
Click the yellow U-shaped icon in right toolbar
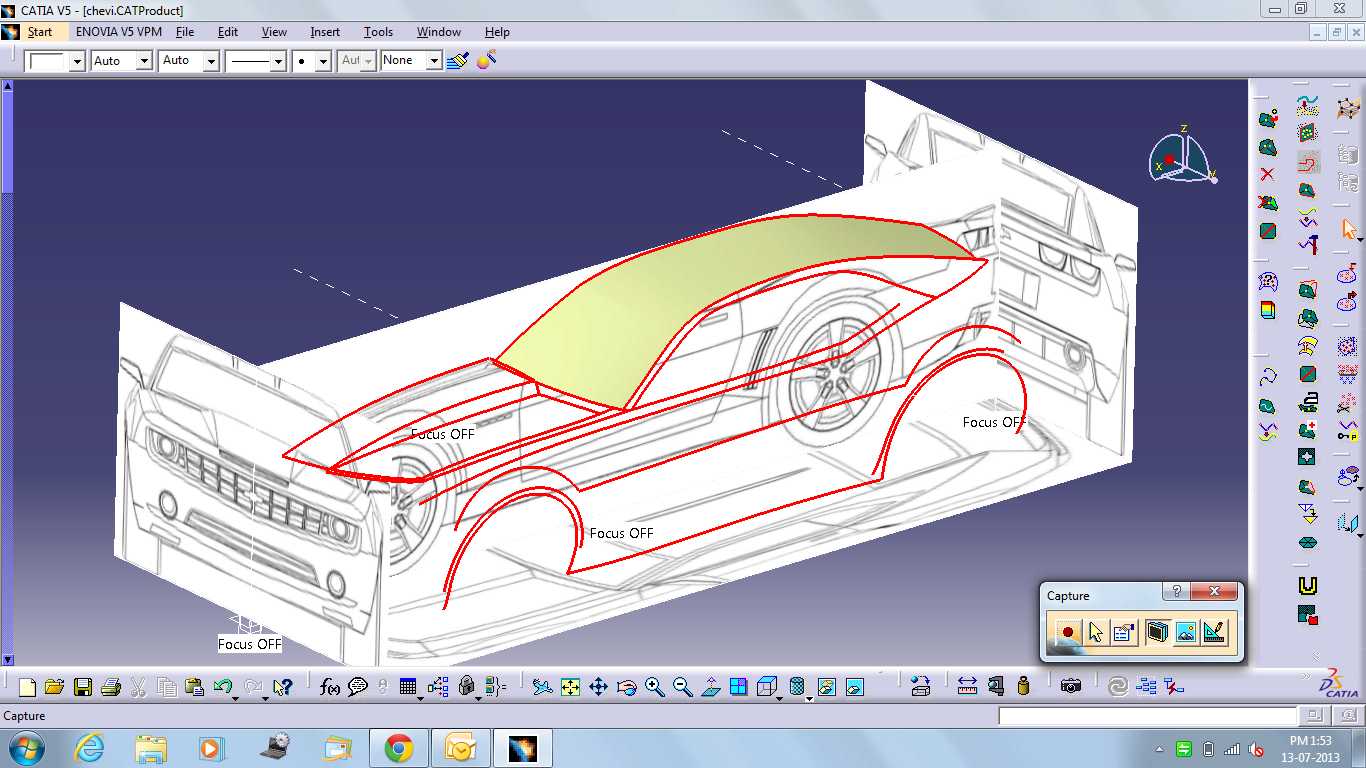1307,586
